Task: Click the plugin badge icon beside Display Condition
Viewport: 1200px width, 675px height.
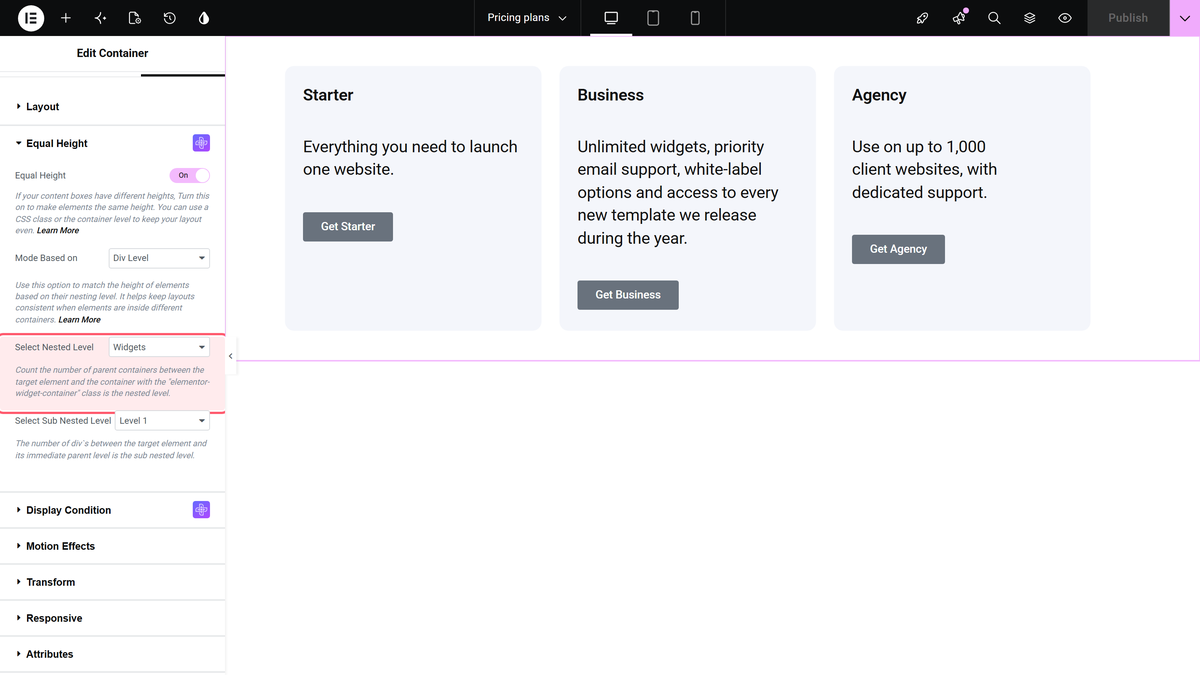Action: (x=201, y=510)
